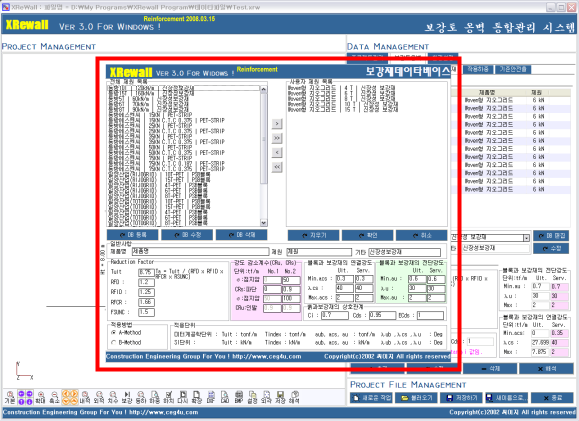Click the 확대 zoom-in toolbar icon
Screen dimensions: 579x421
41,397
